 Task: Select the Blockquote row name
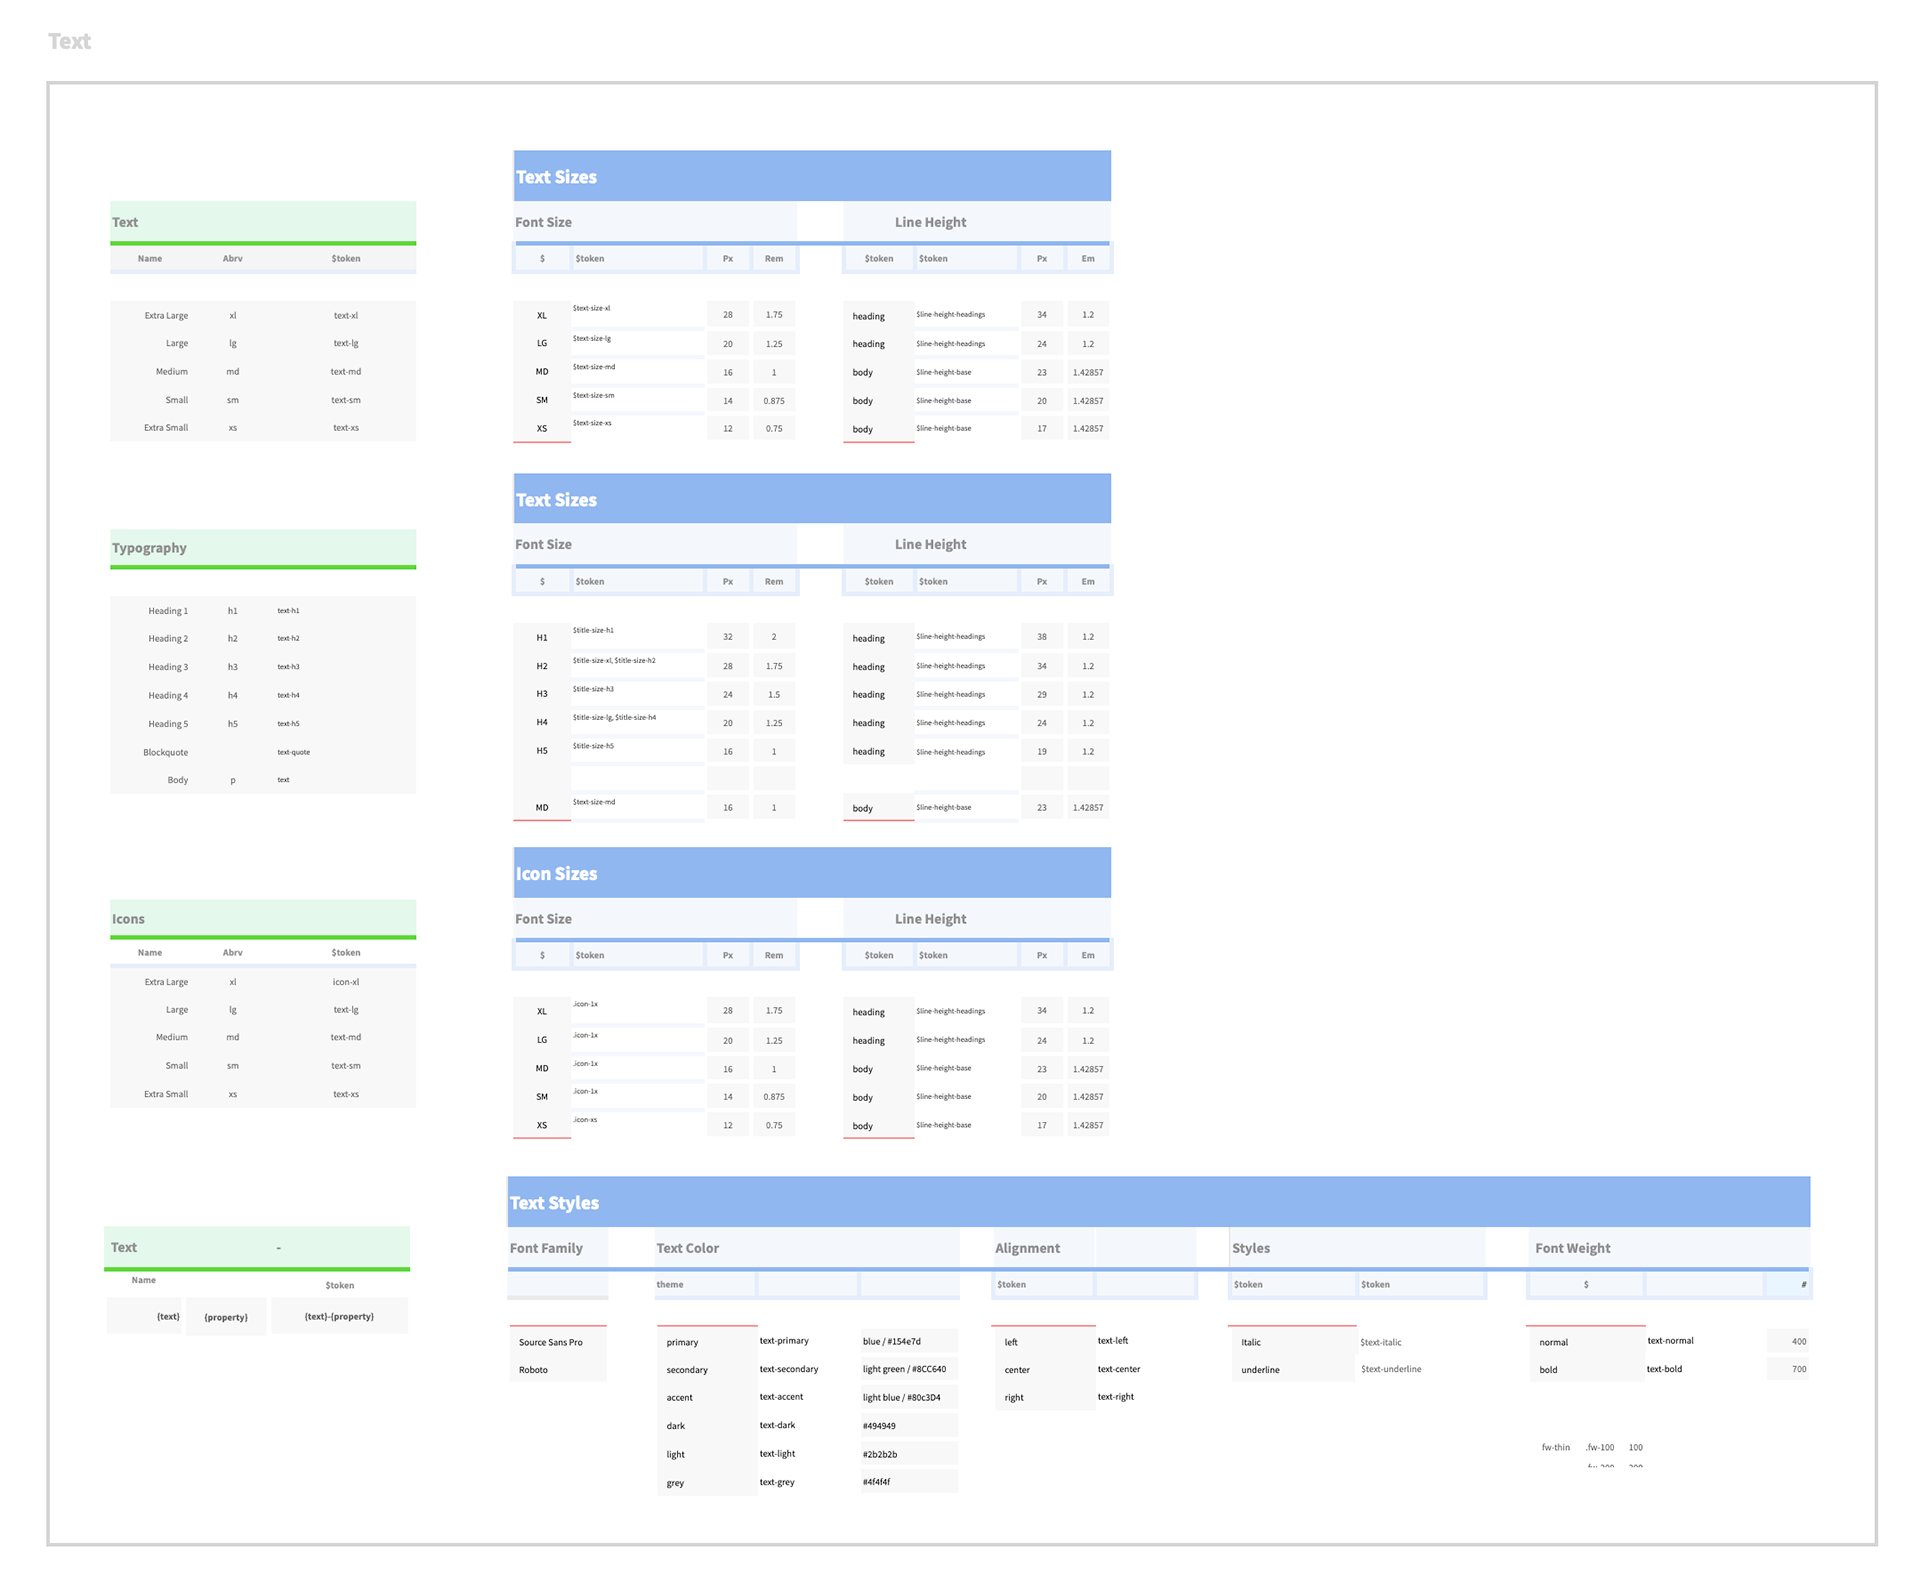click(165, 752)
